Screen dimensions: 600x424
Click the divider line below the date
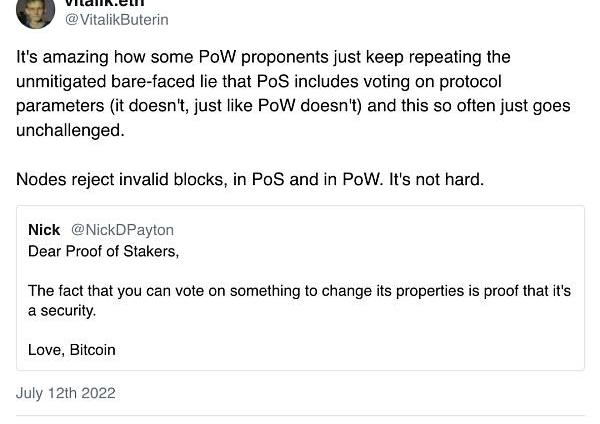tap(300, 415)
